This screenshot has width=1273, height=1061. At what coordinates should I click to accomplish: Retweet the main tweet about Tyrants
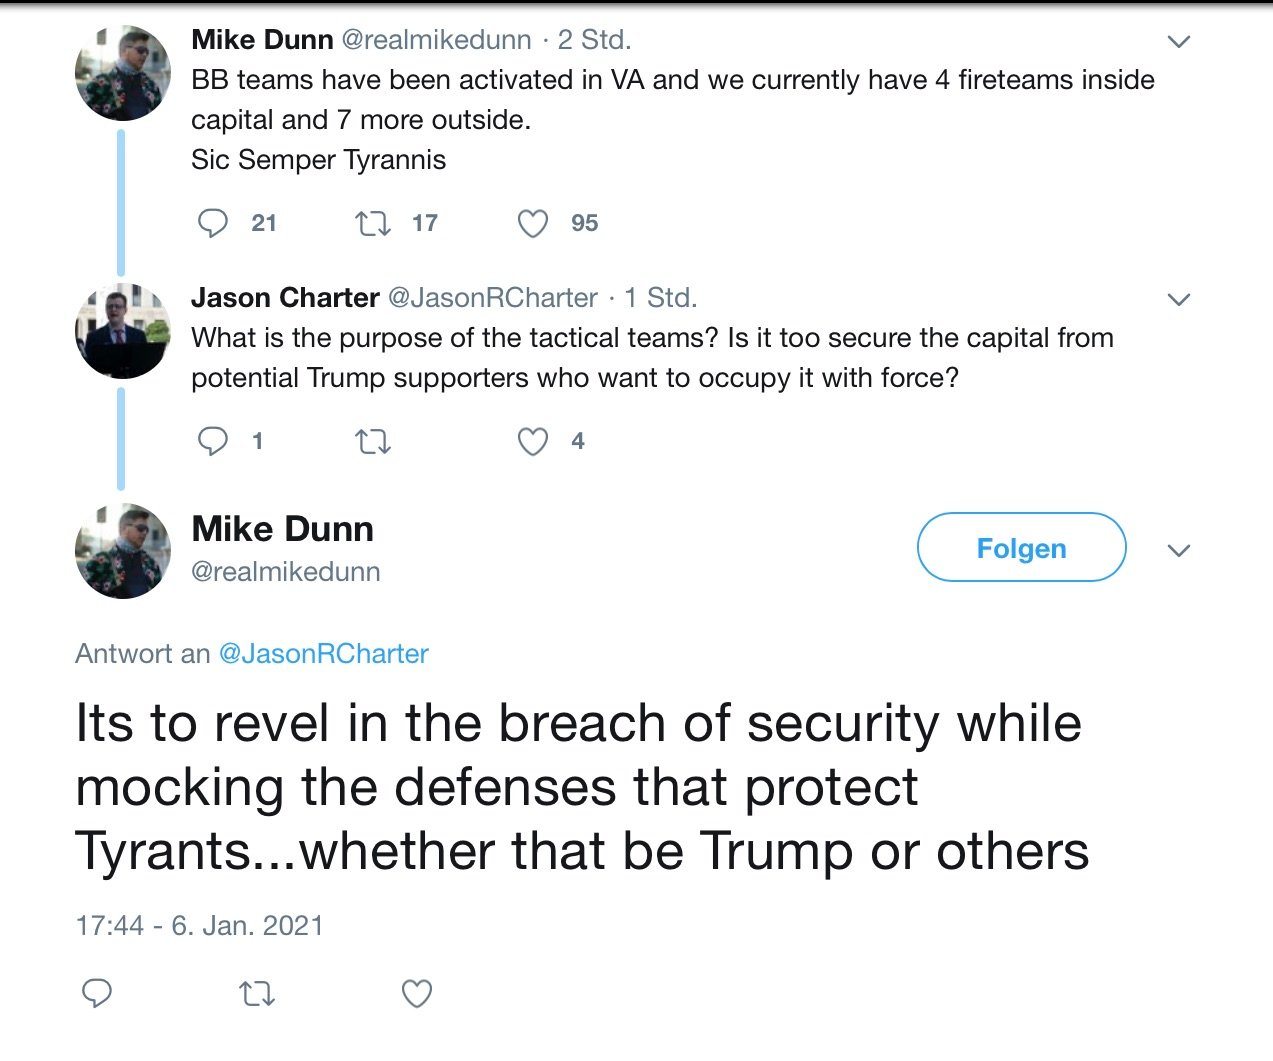[x=257, y=993]
